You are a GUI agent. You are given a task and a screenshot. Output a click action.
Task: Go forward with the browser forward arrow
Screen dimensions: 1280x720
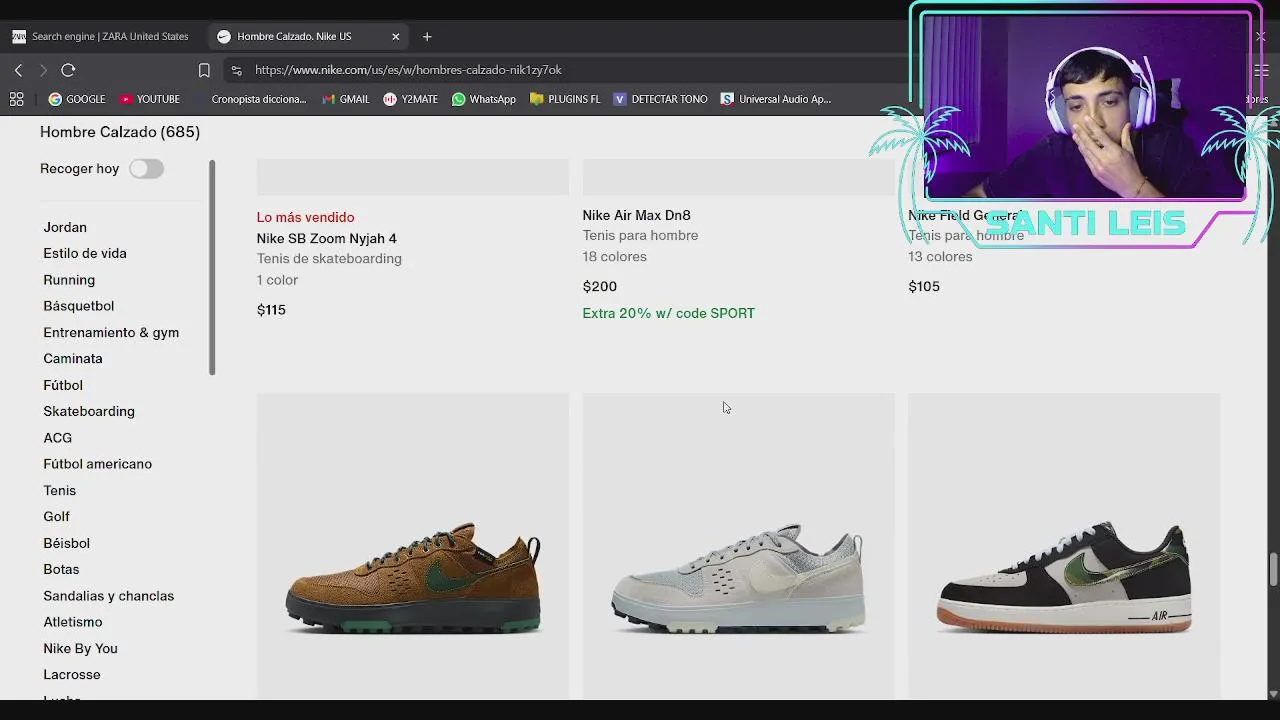click(43, 70)
